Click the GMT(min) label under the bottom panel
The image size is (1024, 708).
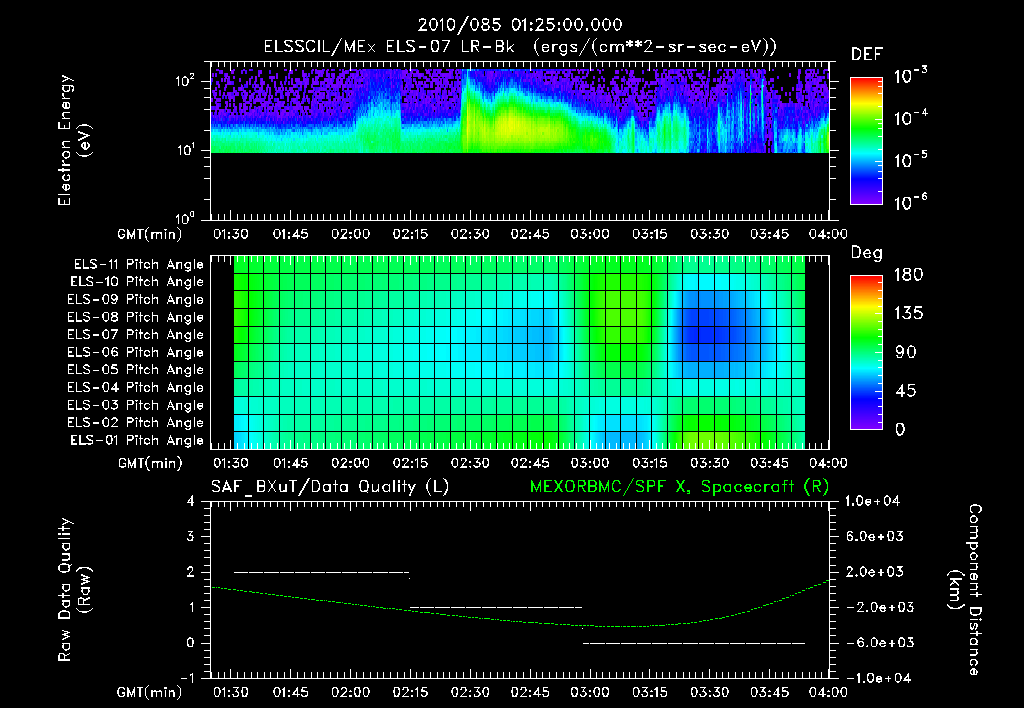click(150, 692)
